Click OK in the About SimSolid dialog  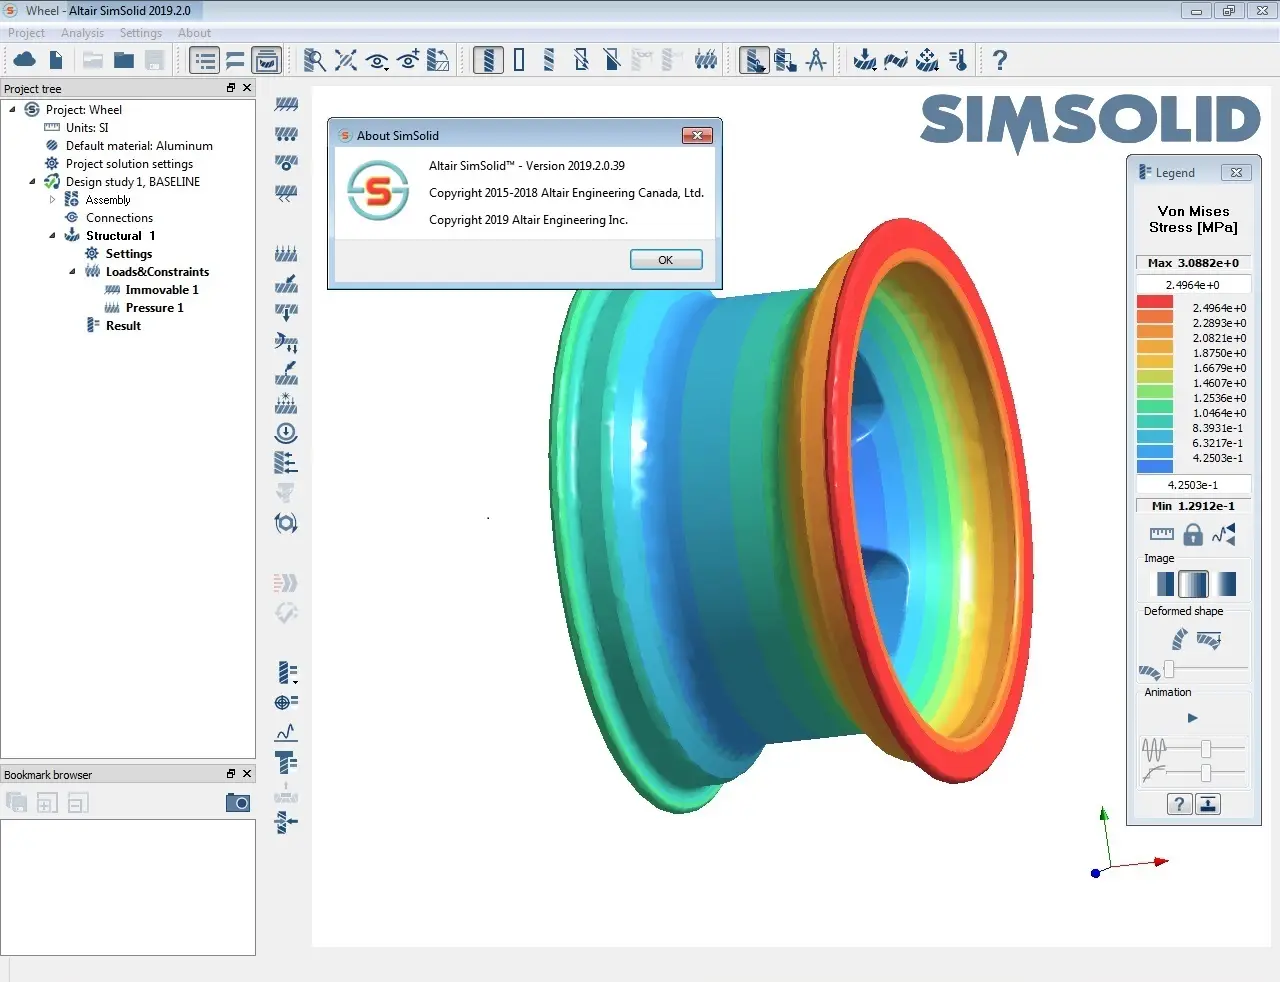pos(666,260)
